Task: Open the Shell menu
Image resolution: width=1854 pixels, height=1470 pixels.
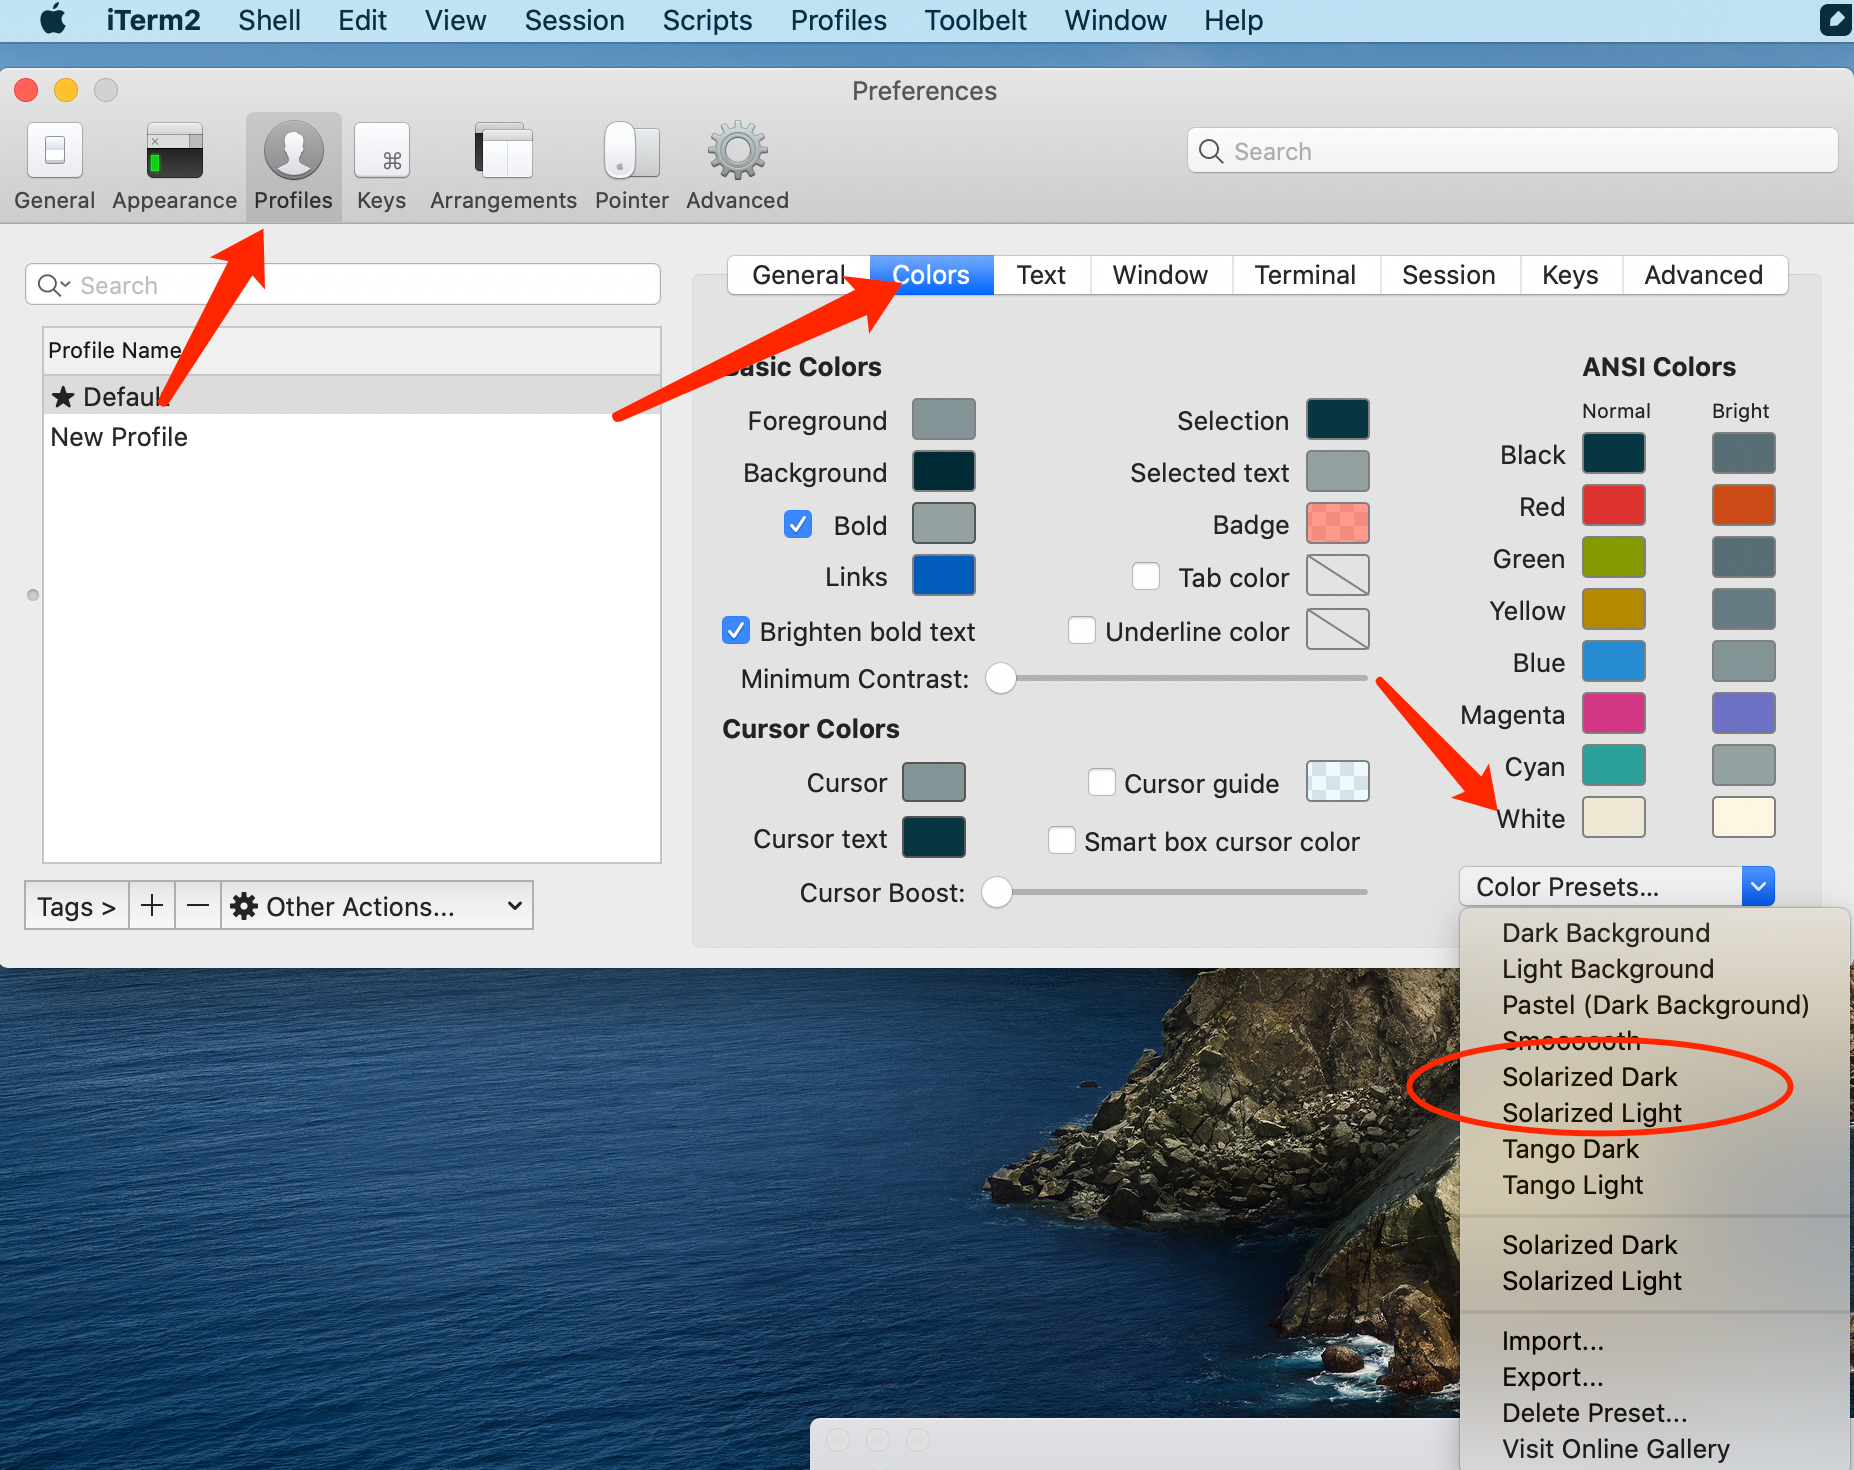Action: pos(269,20)
